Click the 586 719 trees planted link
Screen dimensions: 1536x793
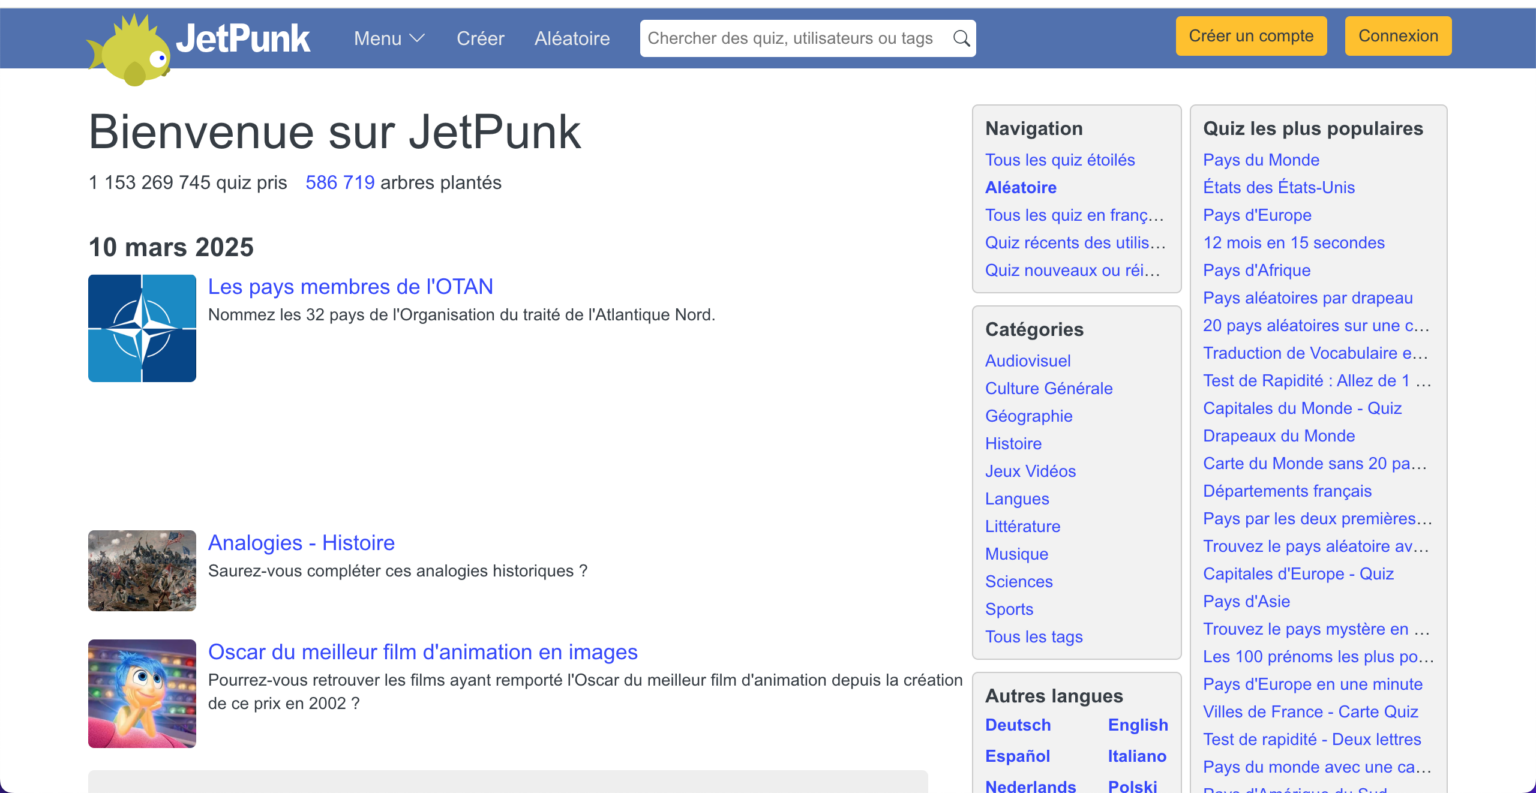pos(340,183)
